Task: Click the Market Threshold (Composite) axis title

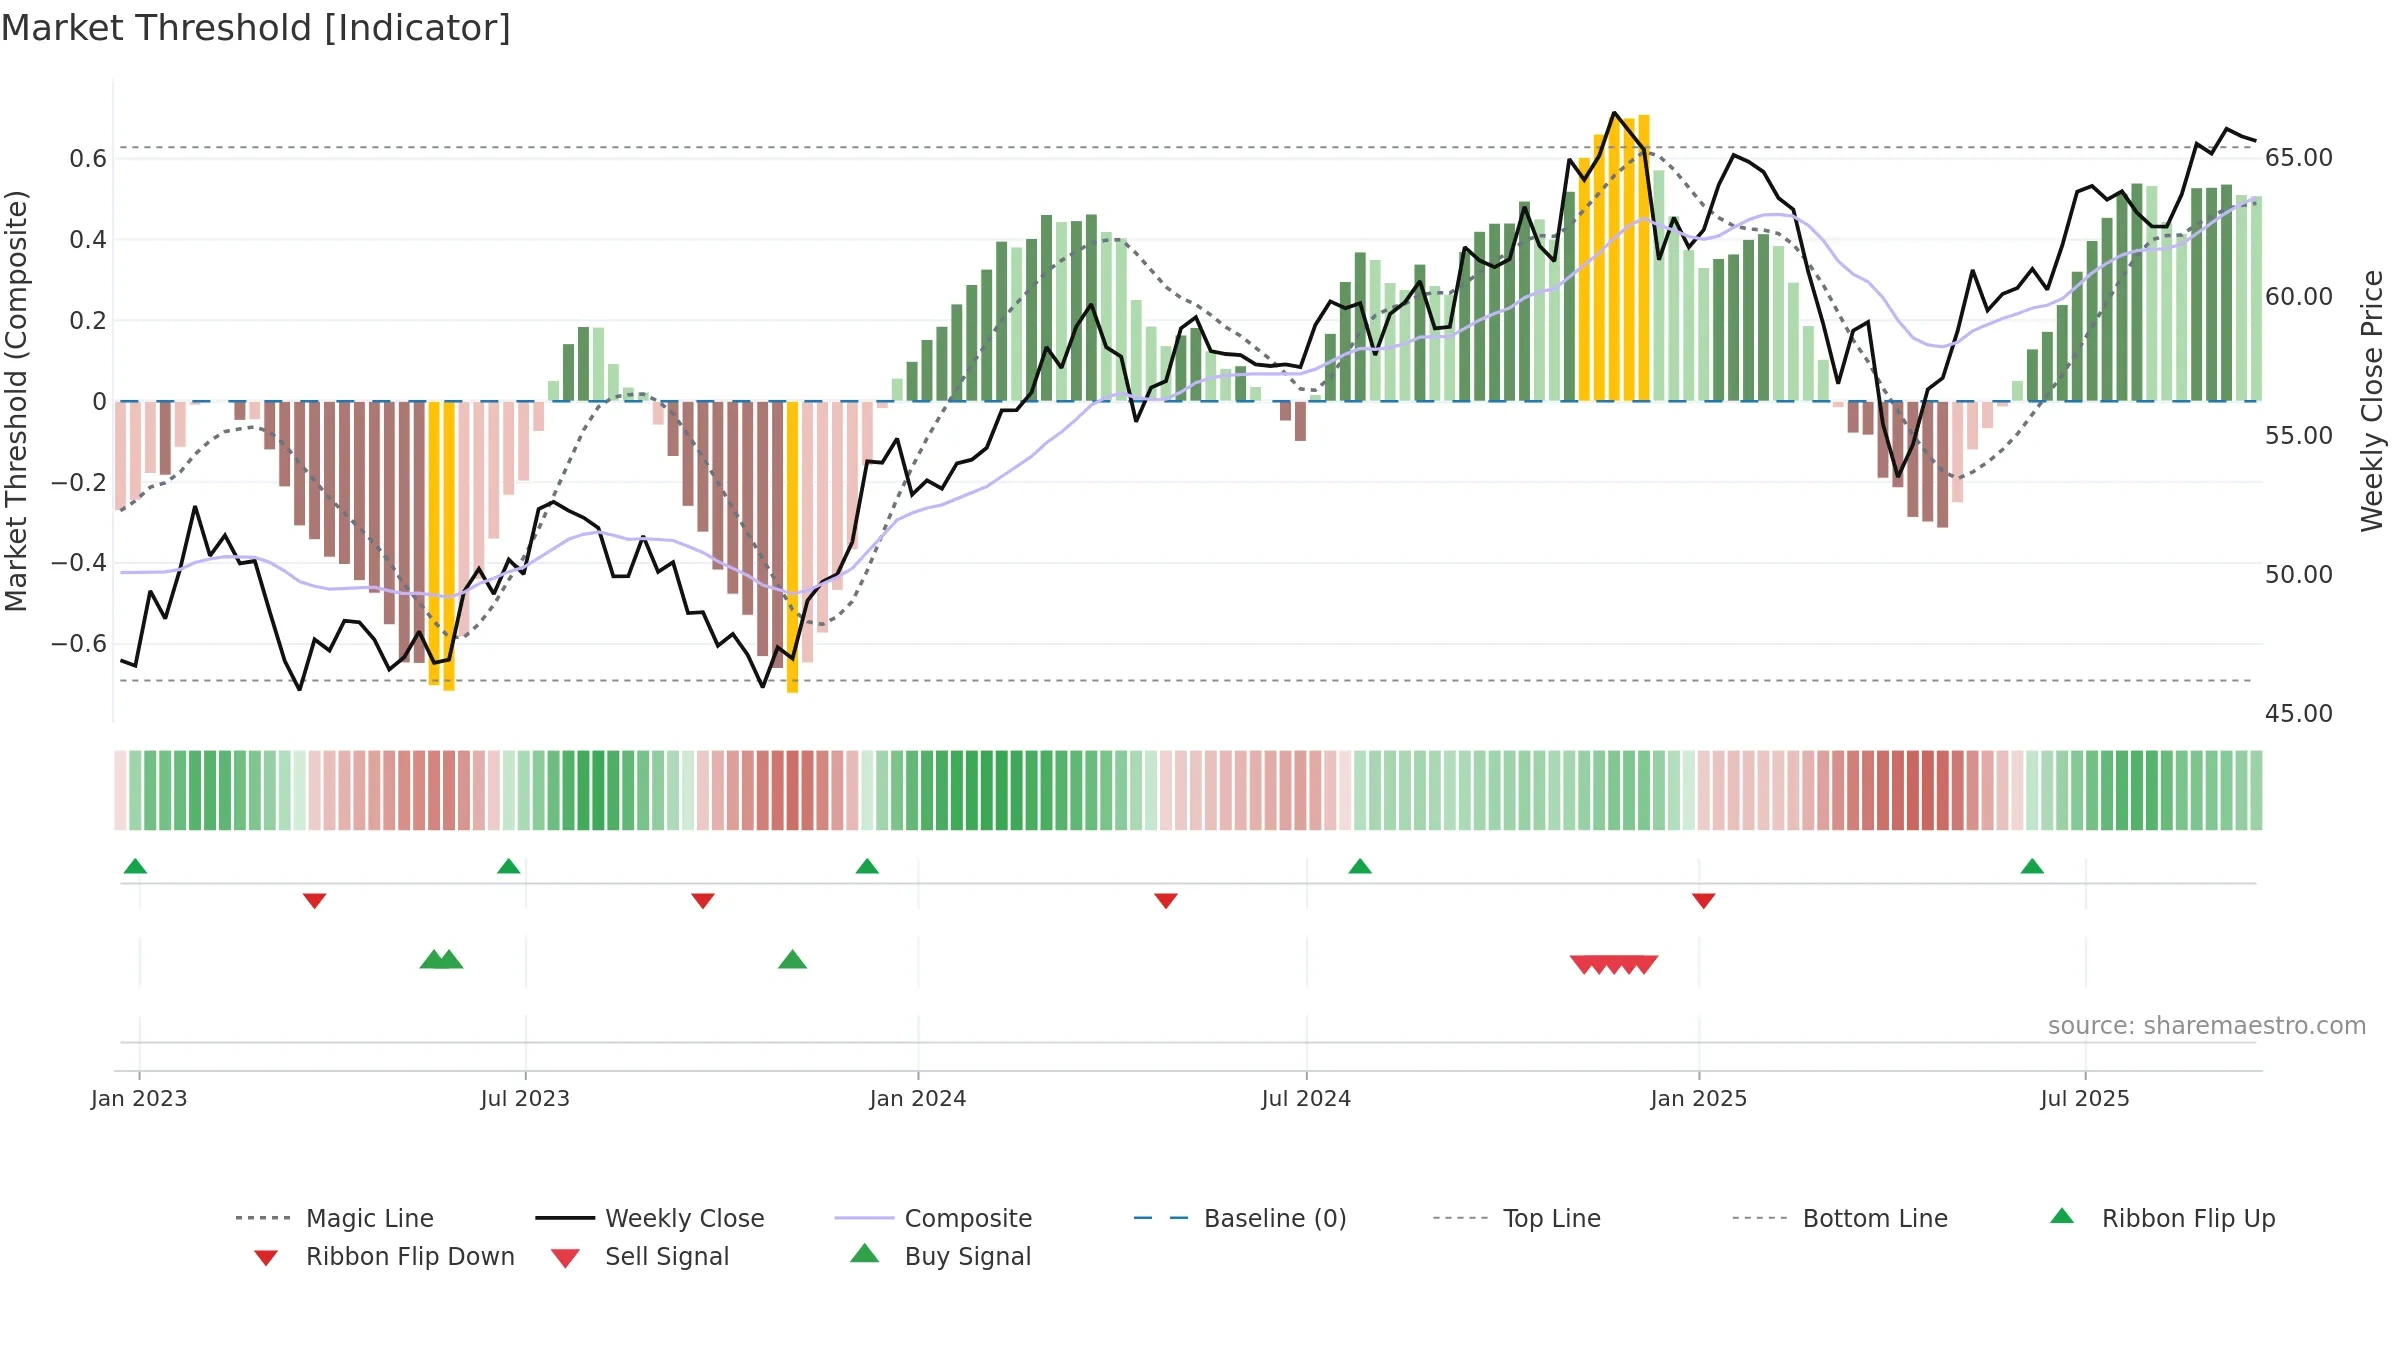Action: (x=17, y=401)
